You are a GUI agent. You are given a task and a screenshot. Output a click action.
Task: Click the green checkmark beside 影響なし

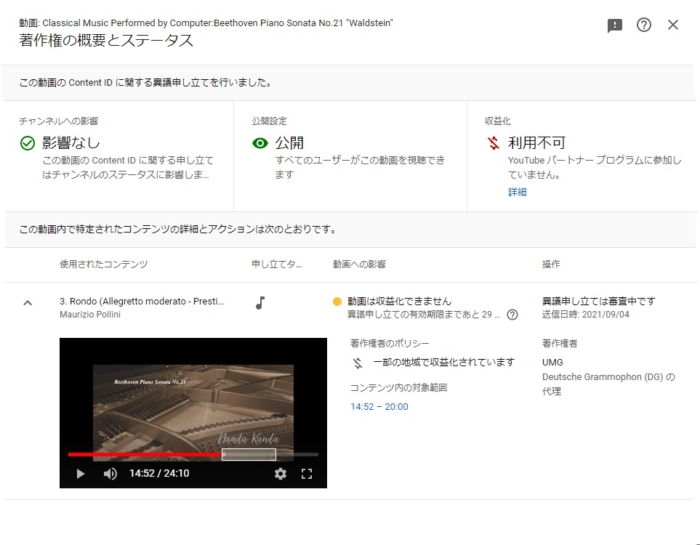[28, 143]
